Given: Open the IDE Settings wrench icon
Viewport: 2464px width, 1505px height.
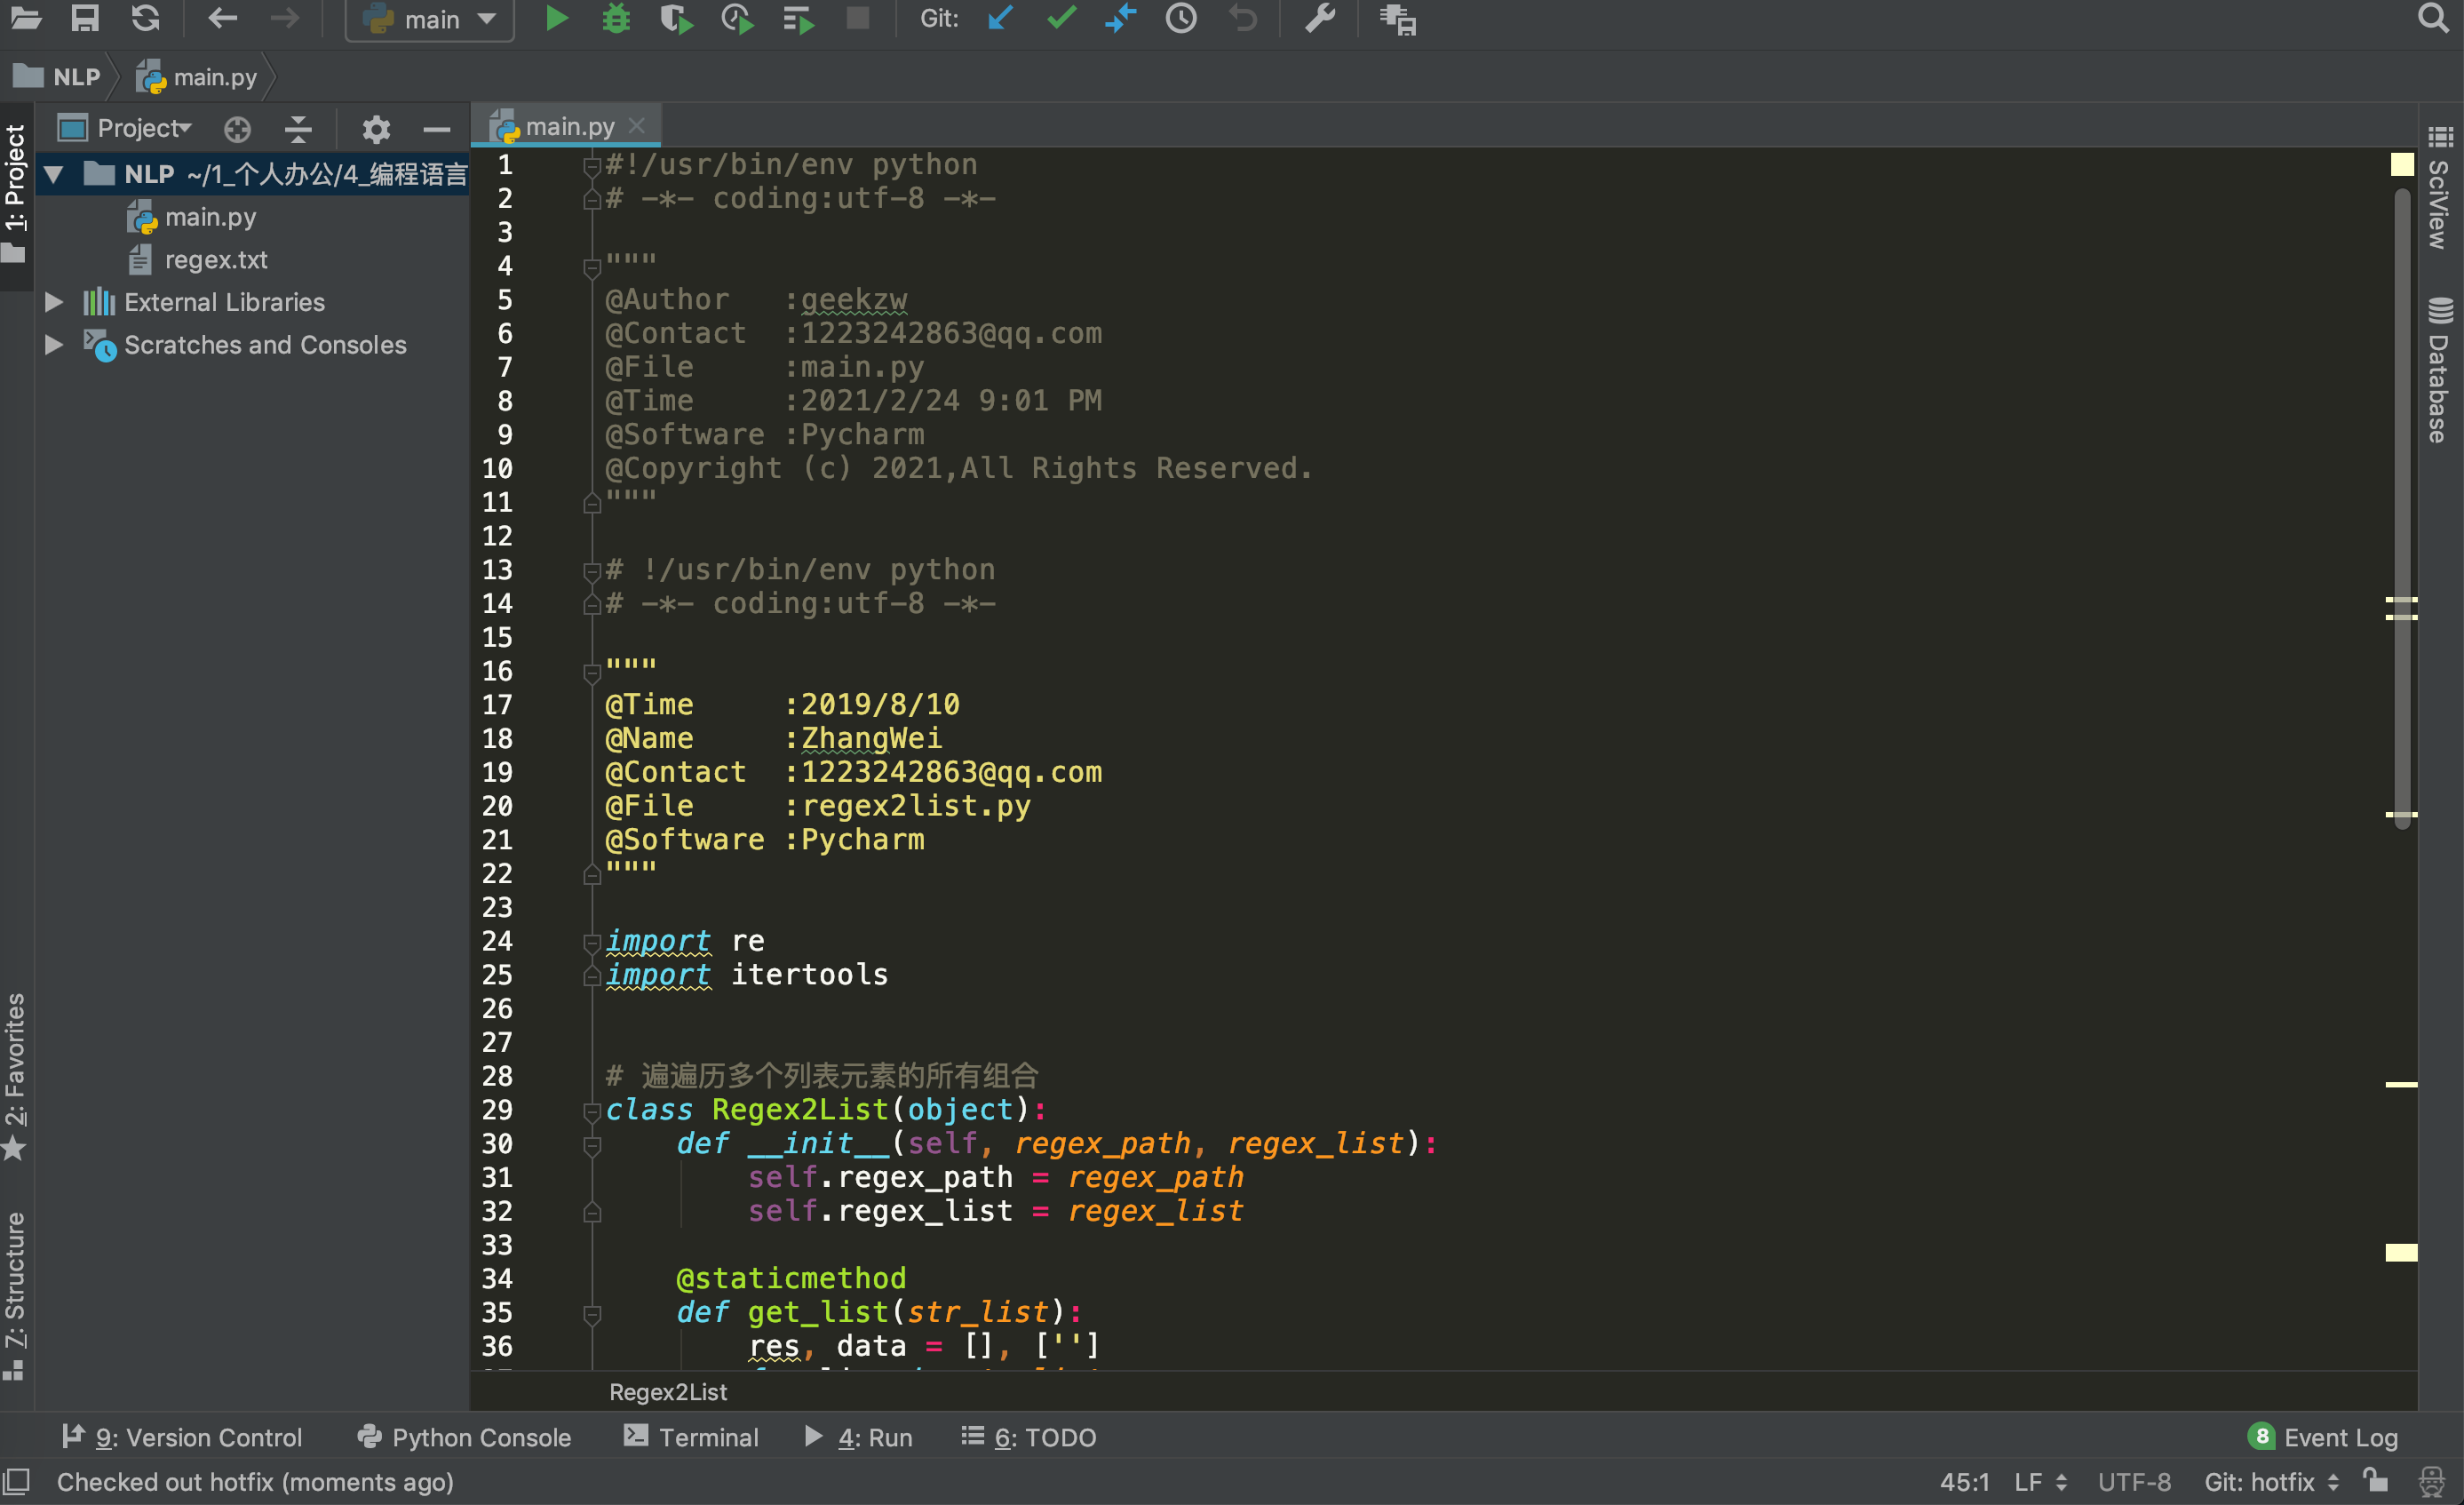Looking at the screenshot, I should coord(1321,18).
